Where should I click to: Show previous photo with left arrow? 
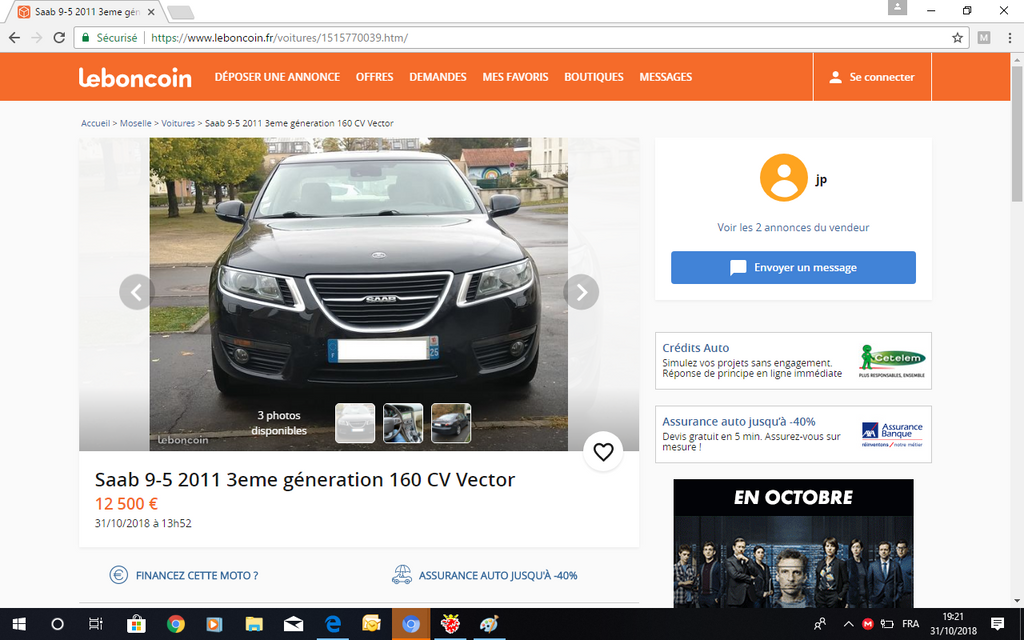pos(136,292)
